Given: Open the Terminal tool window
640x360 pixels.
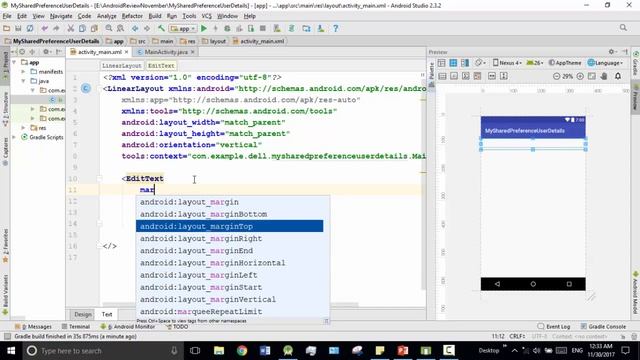Looking at the screenshot, I should pyautogui.click(x=76, y=327).
